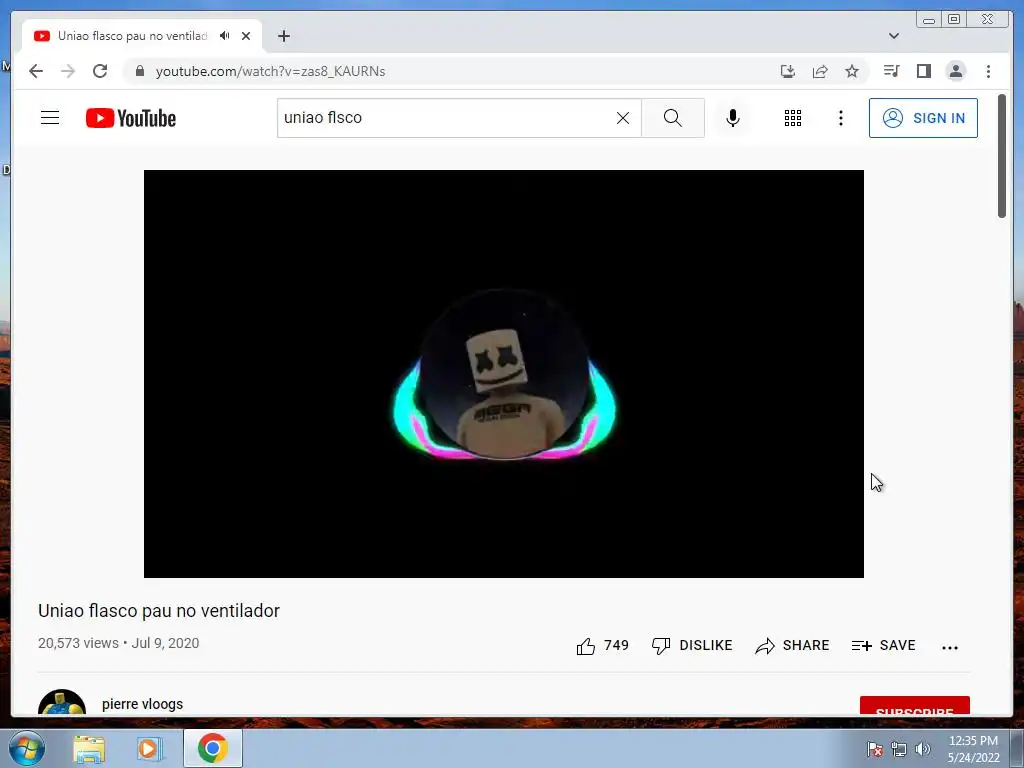Open the Chrome three-dot menu
The height and width of the screenshot is (768, 1024).
point(988,71)
